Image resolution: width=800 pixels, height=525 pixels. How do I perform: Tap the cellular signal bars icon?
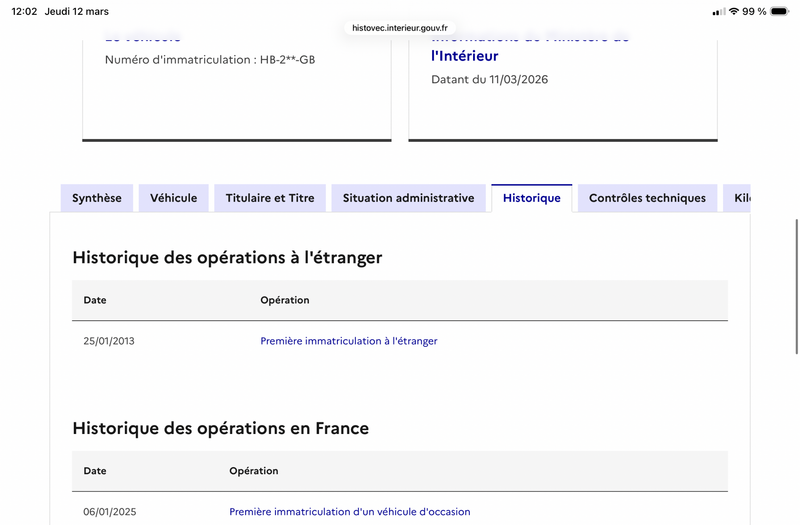click(718, 11)
